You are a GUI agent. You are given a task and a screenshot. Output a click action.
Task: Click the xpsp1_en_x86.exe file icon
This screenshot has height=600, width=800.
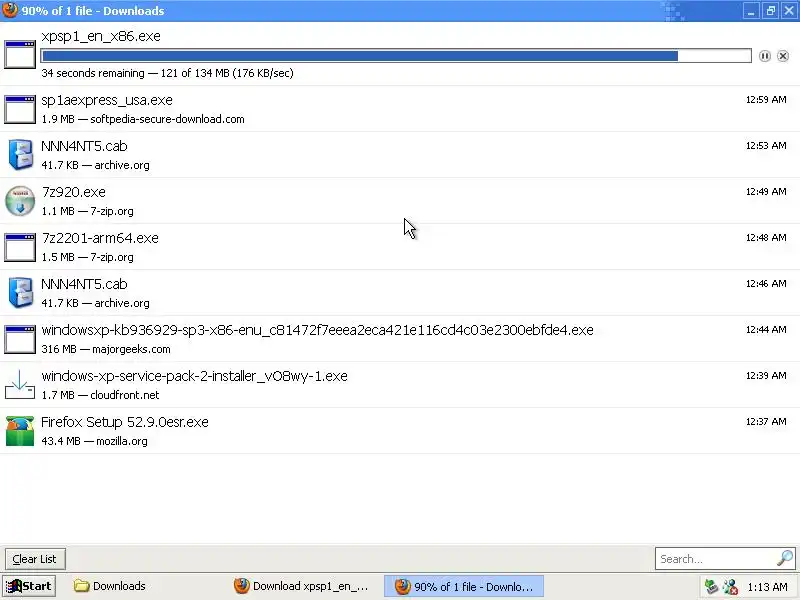point(20,54)
